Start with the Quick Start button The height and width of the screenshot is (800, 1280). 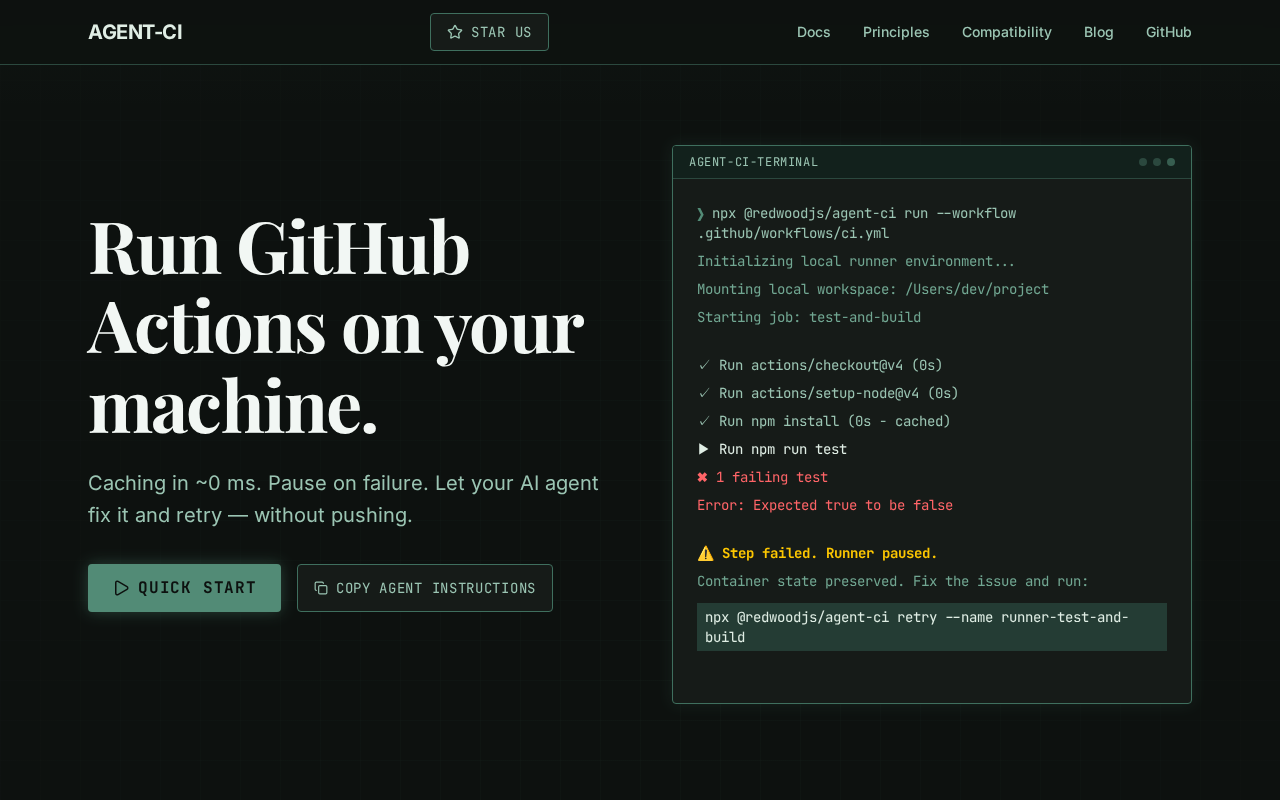(184, 588)
